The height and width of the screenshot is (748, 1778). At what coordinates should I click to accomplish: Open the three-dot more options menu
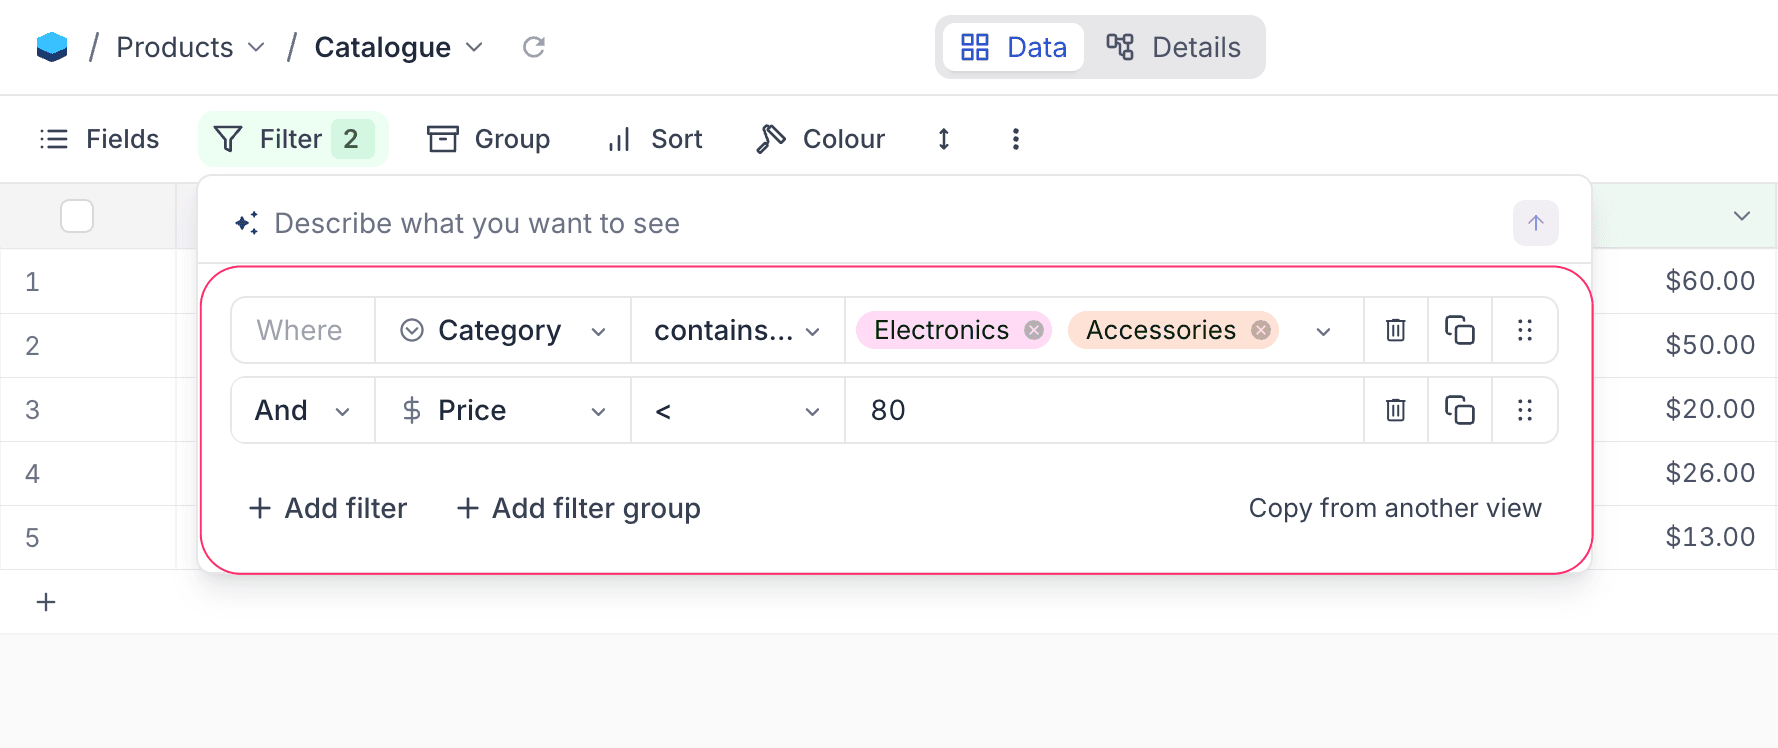pyautogui.click(x=1015, y=139)
